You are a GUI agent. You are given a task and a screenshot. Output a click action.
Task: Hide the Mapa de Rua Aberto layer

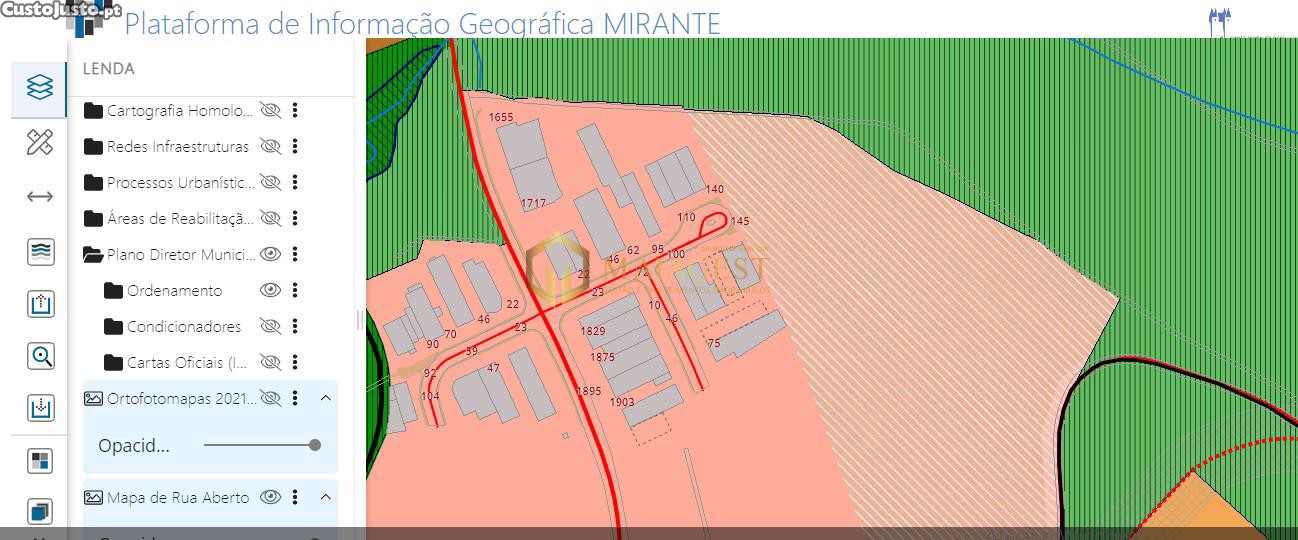(x=270, y=497)
